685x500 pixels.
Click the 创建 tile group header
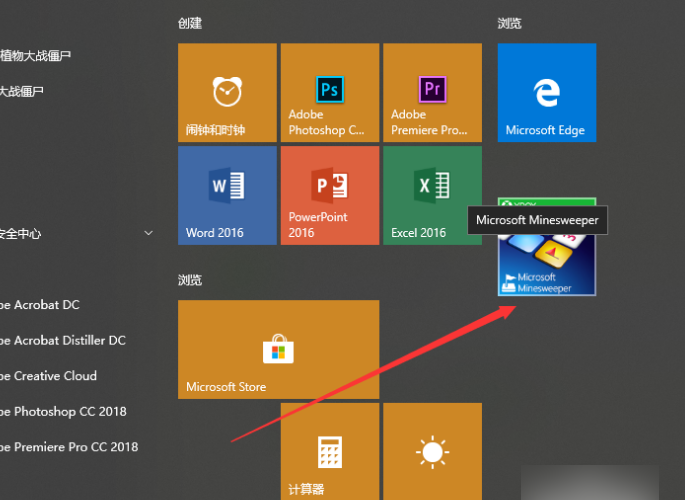tap(188, 22)
